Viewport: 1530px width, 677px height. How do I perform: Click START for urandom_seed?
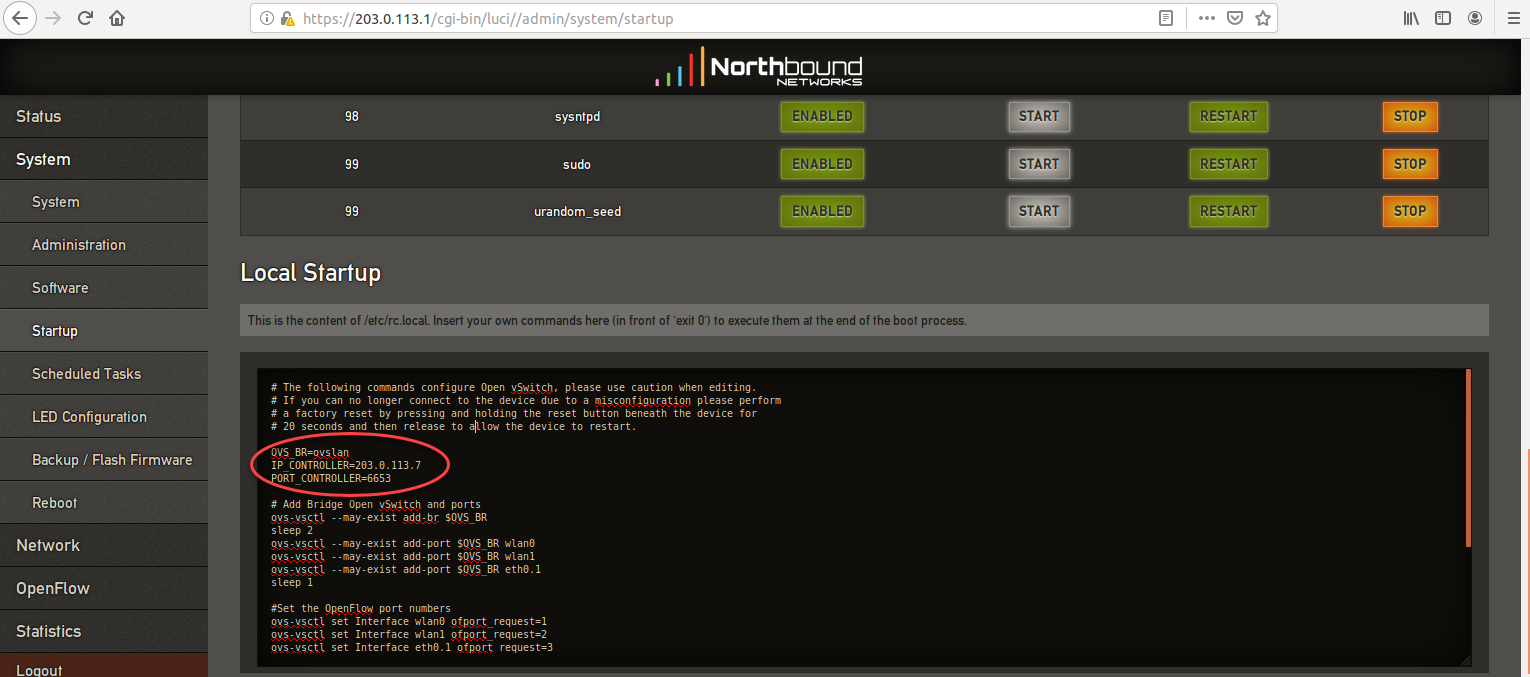tap(1039, 211)
